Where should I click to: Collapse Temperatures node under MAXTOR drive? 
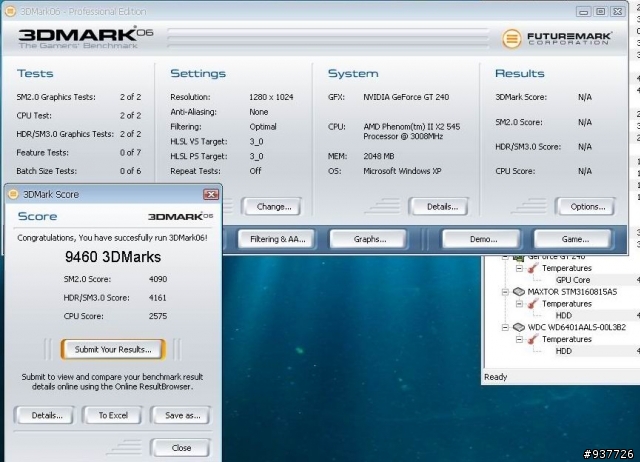[519, 304]
